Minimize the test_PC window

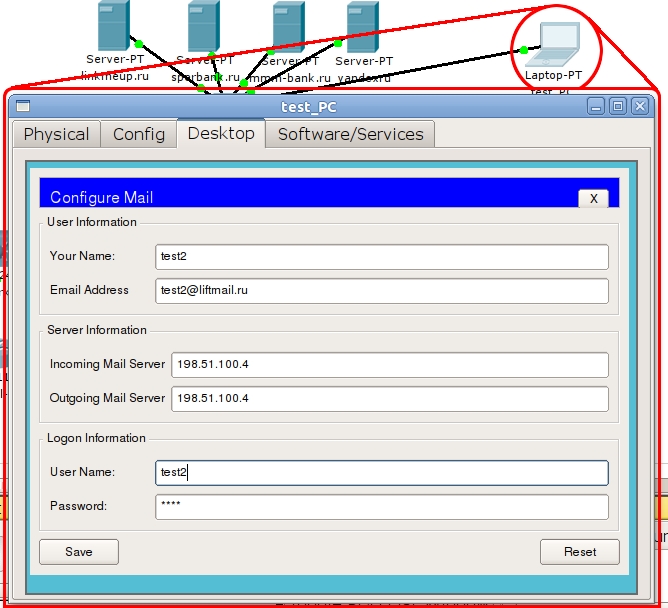(x=596, y=106)
